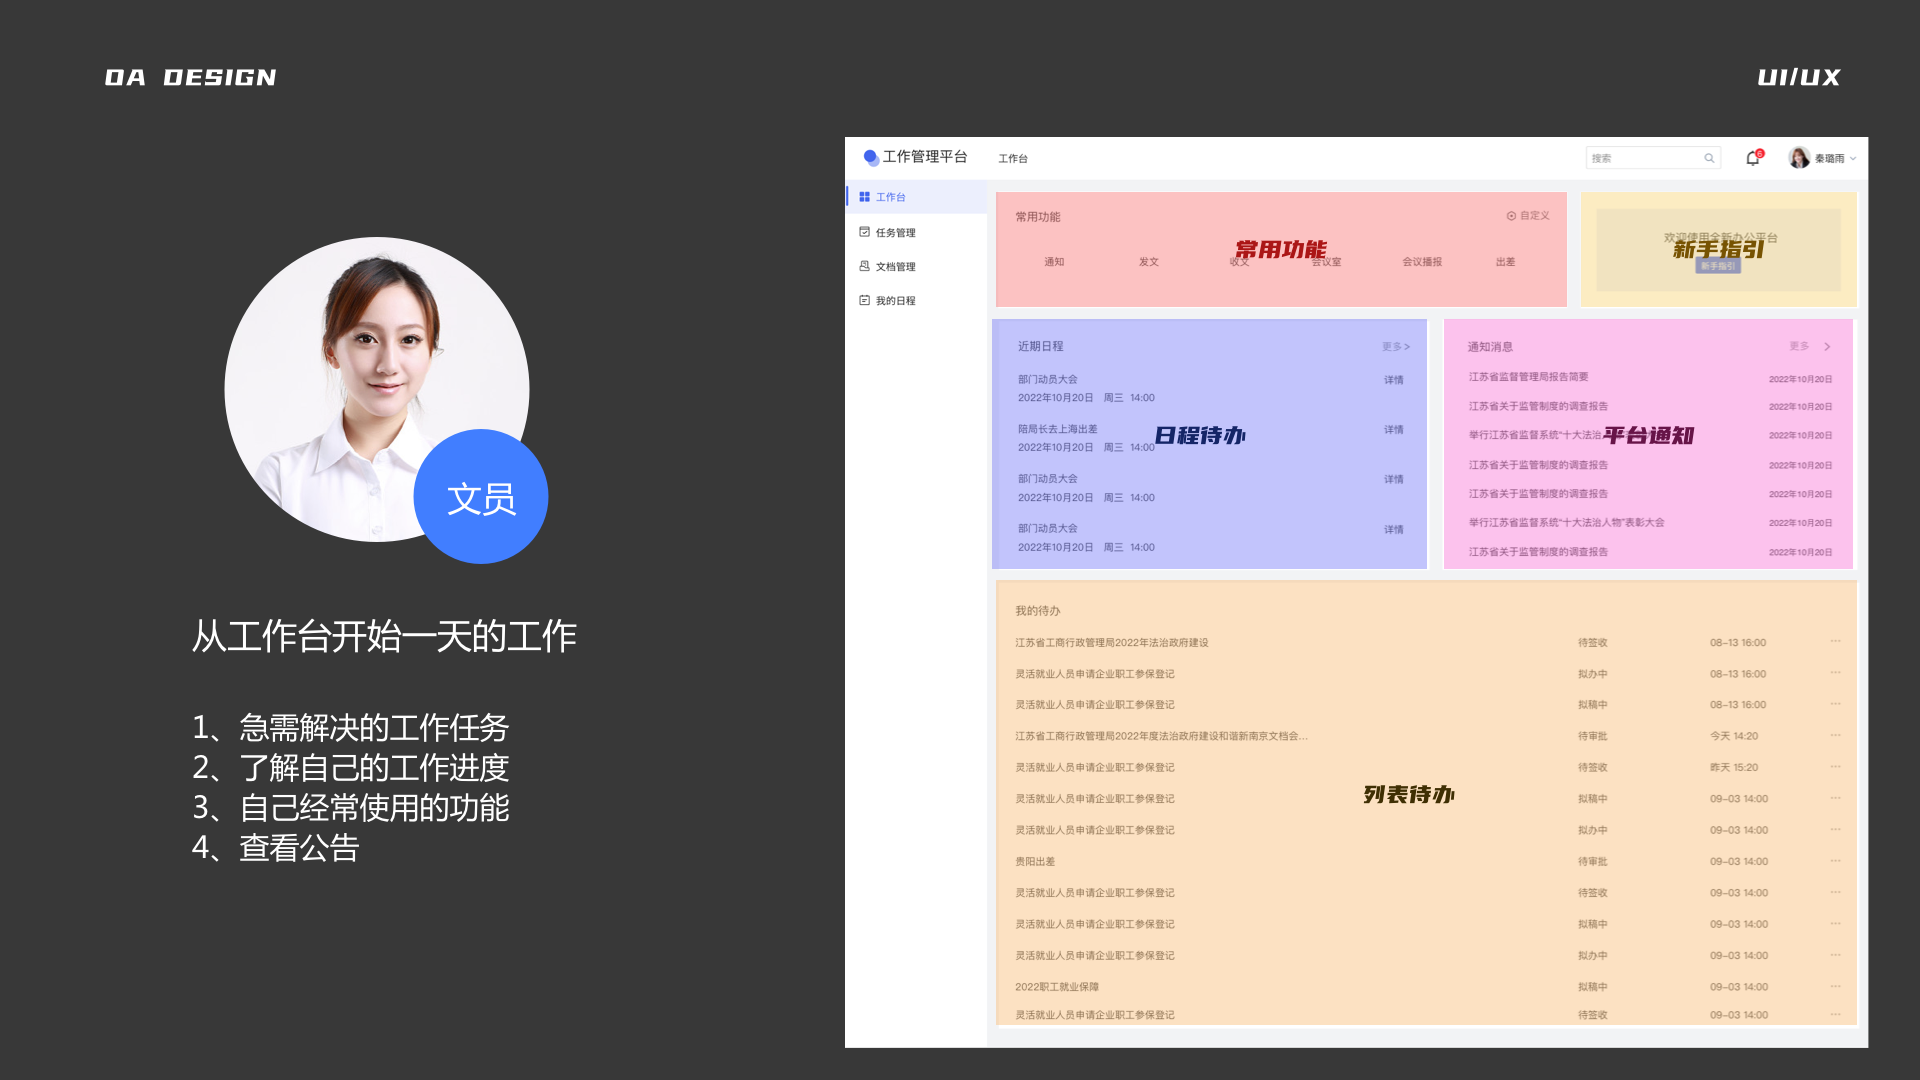The width and height of the screenshot is (1920, 1080).
Task: Click into the 搜索 search field
Action: pyautogui.click(x=1642, y=158)
